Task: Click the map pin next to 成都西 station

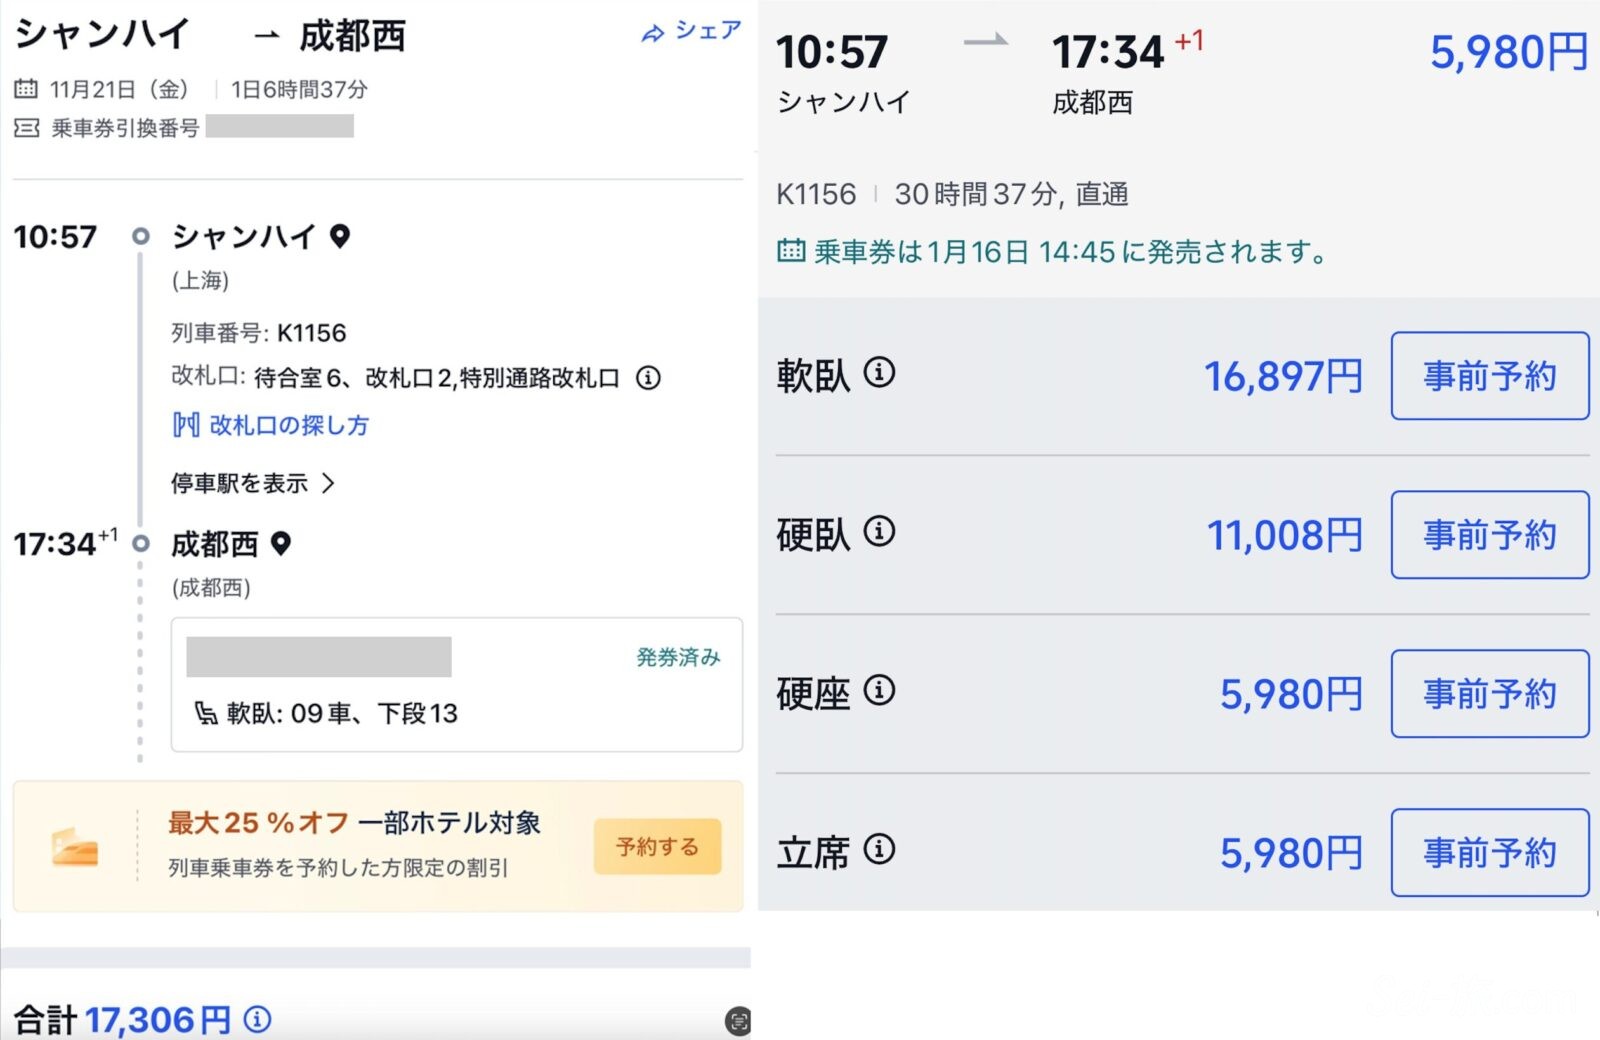Action: [x=281, y=543]
